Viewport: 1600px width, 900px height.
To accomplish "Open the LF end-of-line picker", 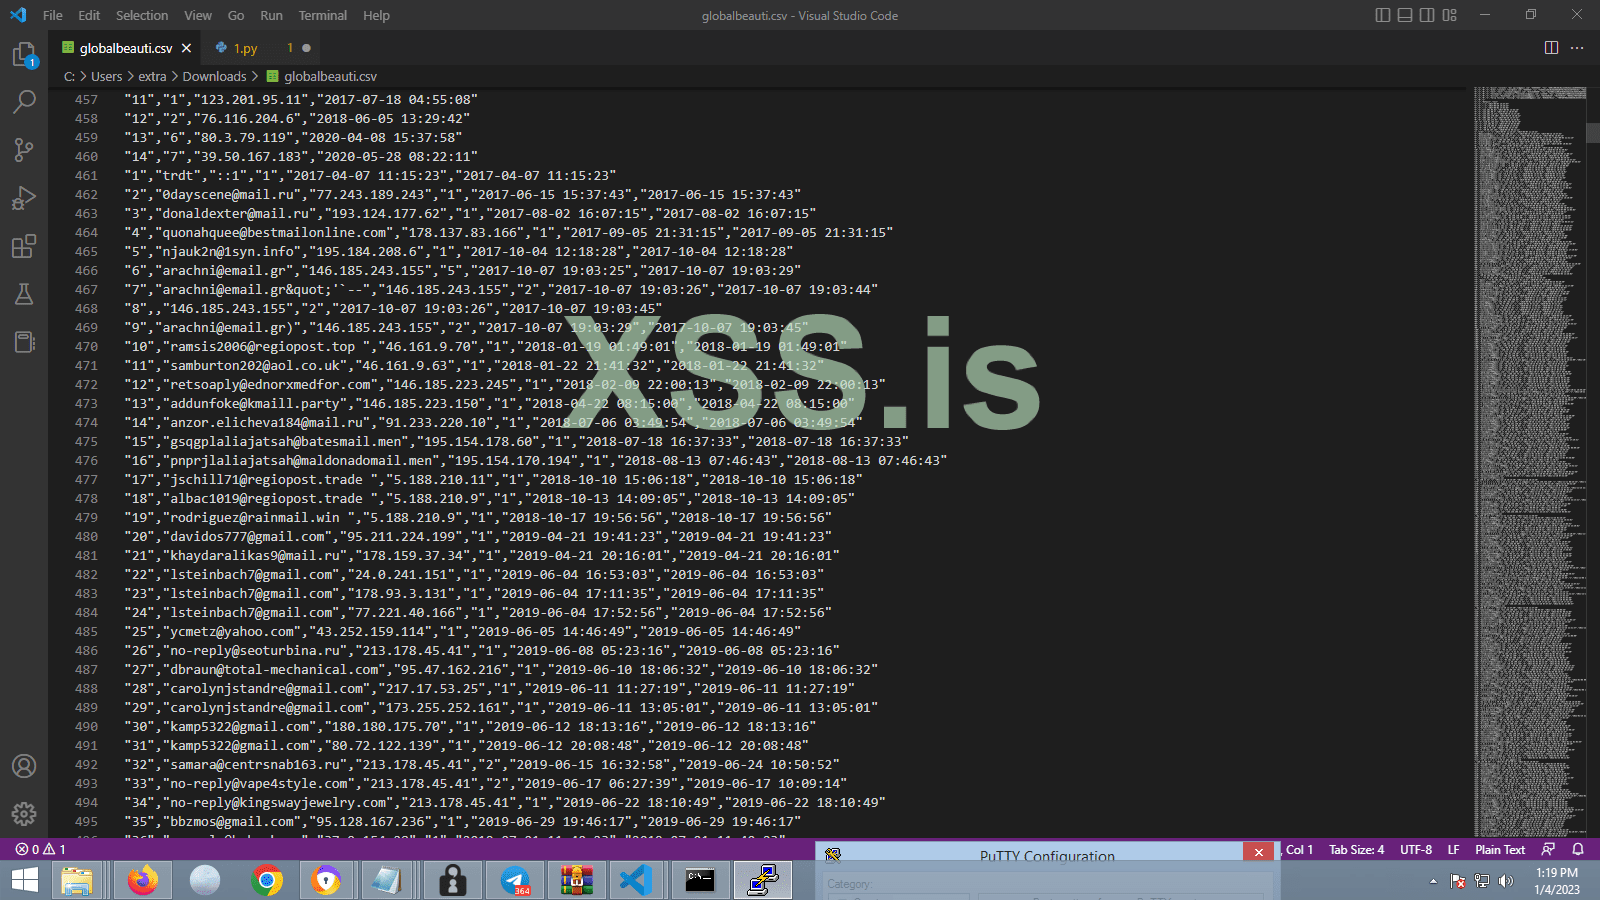I will tap(1453, 849).
